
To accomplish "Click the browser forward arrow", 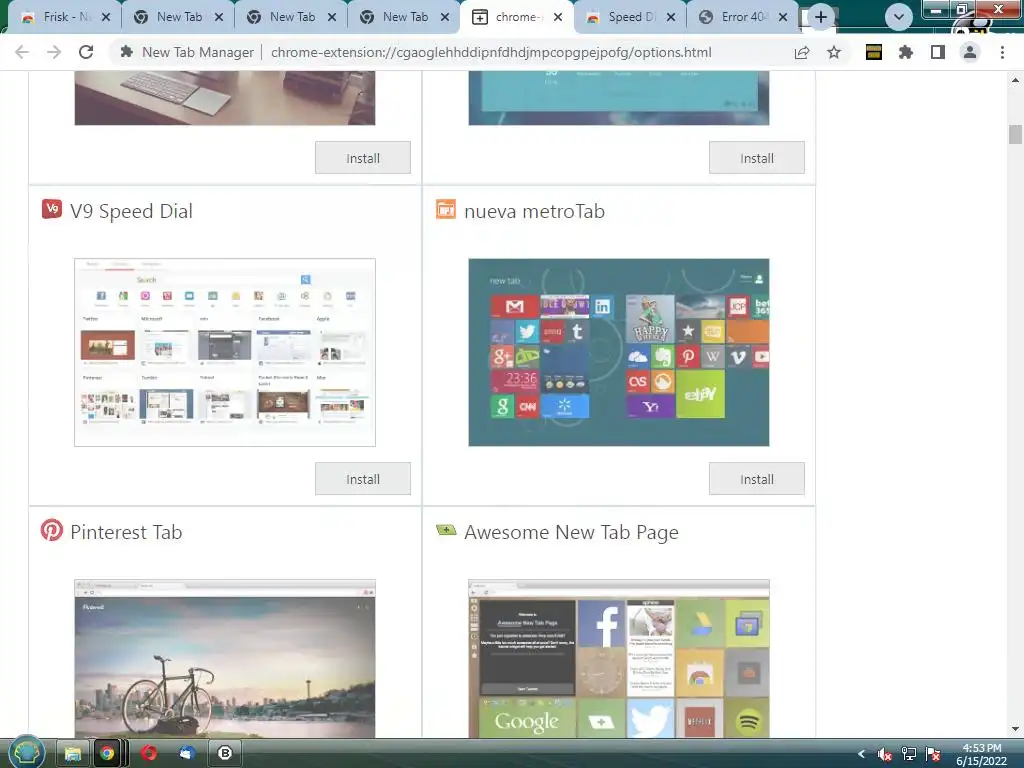I will (x=54, y=52).
